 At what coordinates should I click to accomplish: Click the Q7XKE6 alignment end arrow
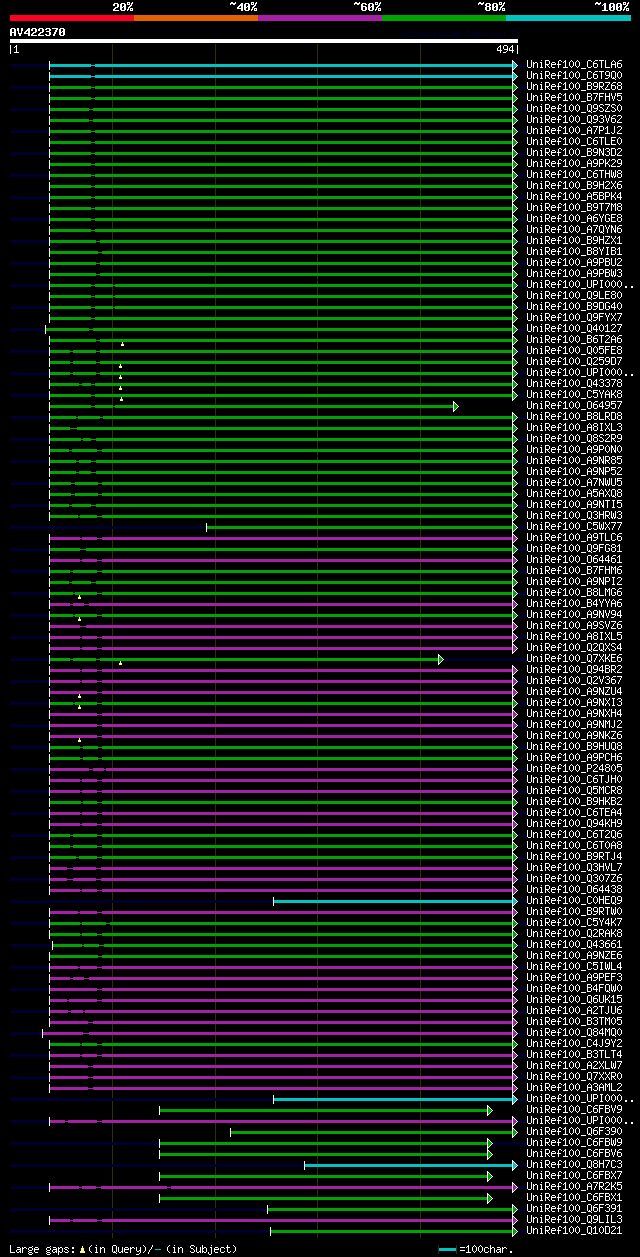(x=441, y=659)
